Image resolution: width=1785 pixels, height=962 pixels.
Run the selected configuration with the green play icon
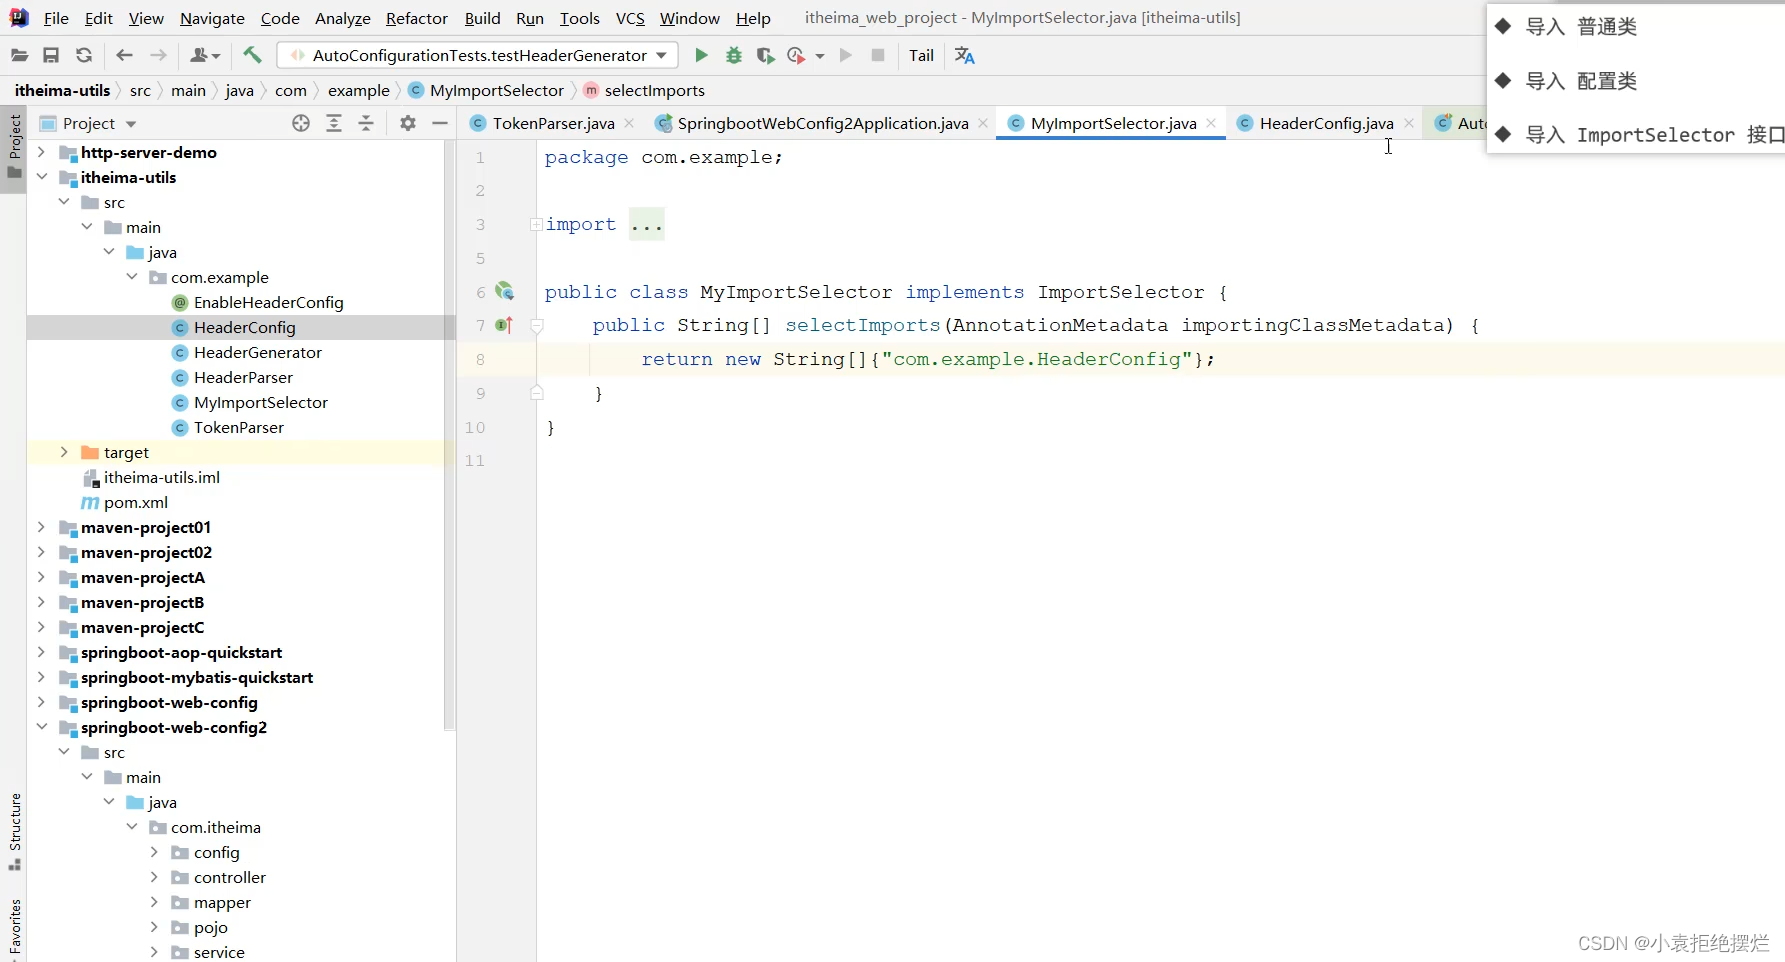pyautogui.click(x=701, y=56)
